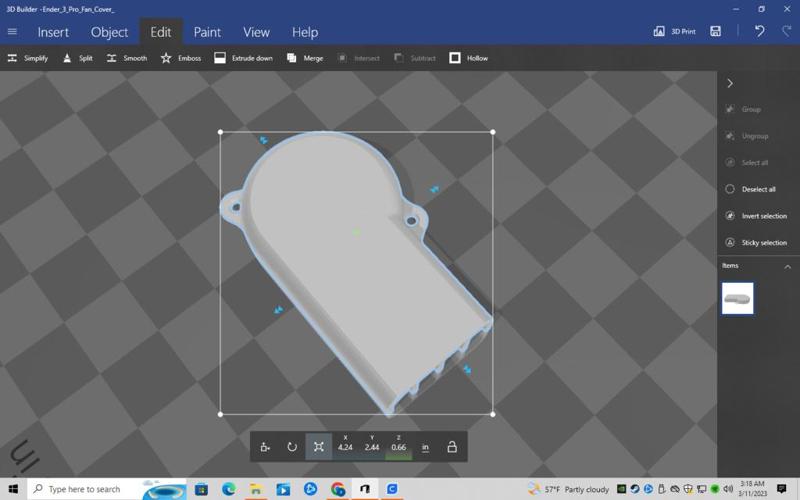Image resolution: width=800 pixels, height=500 pixels.
Task: Click the Subtract tool
Action: (415, 58)
